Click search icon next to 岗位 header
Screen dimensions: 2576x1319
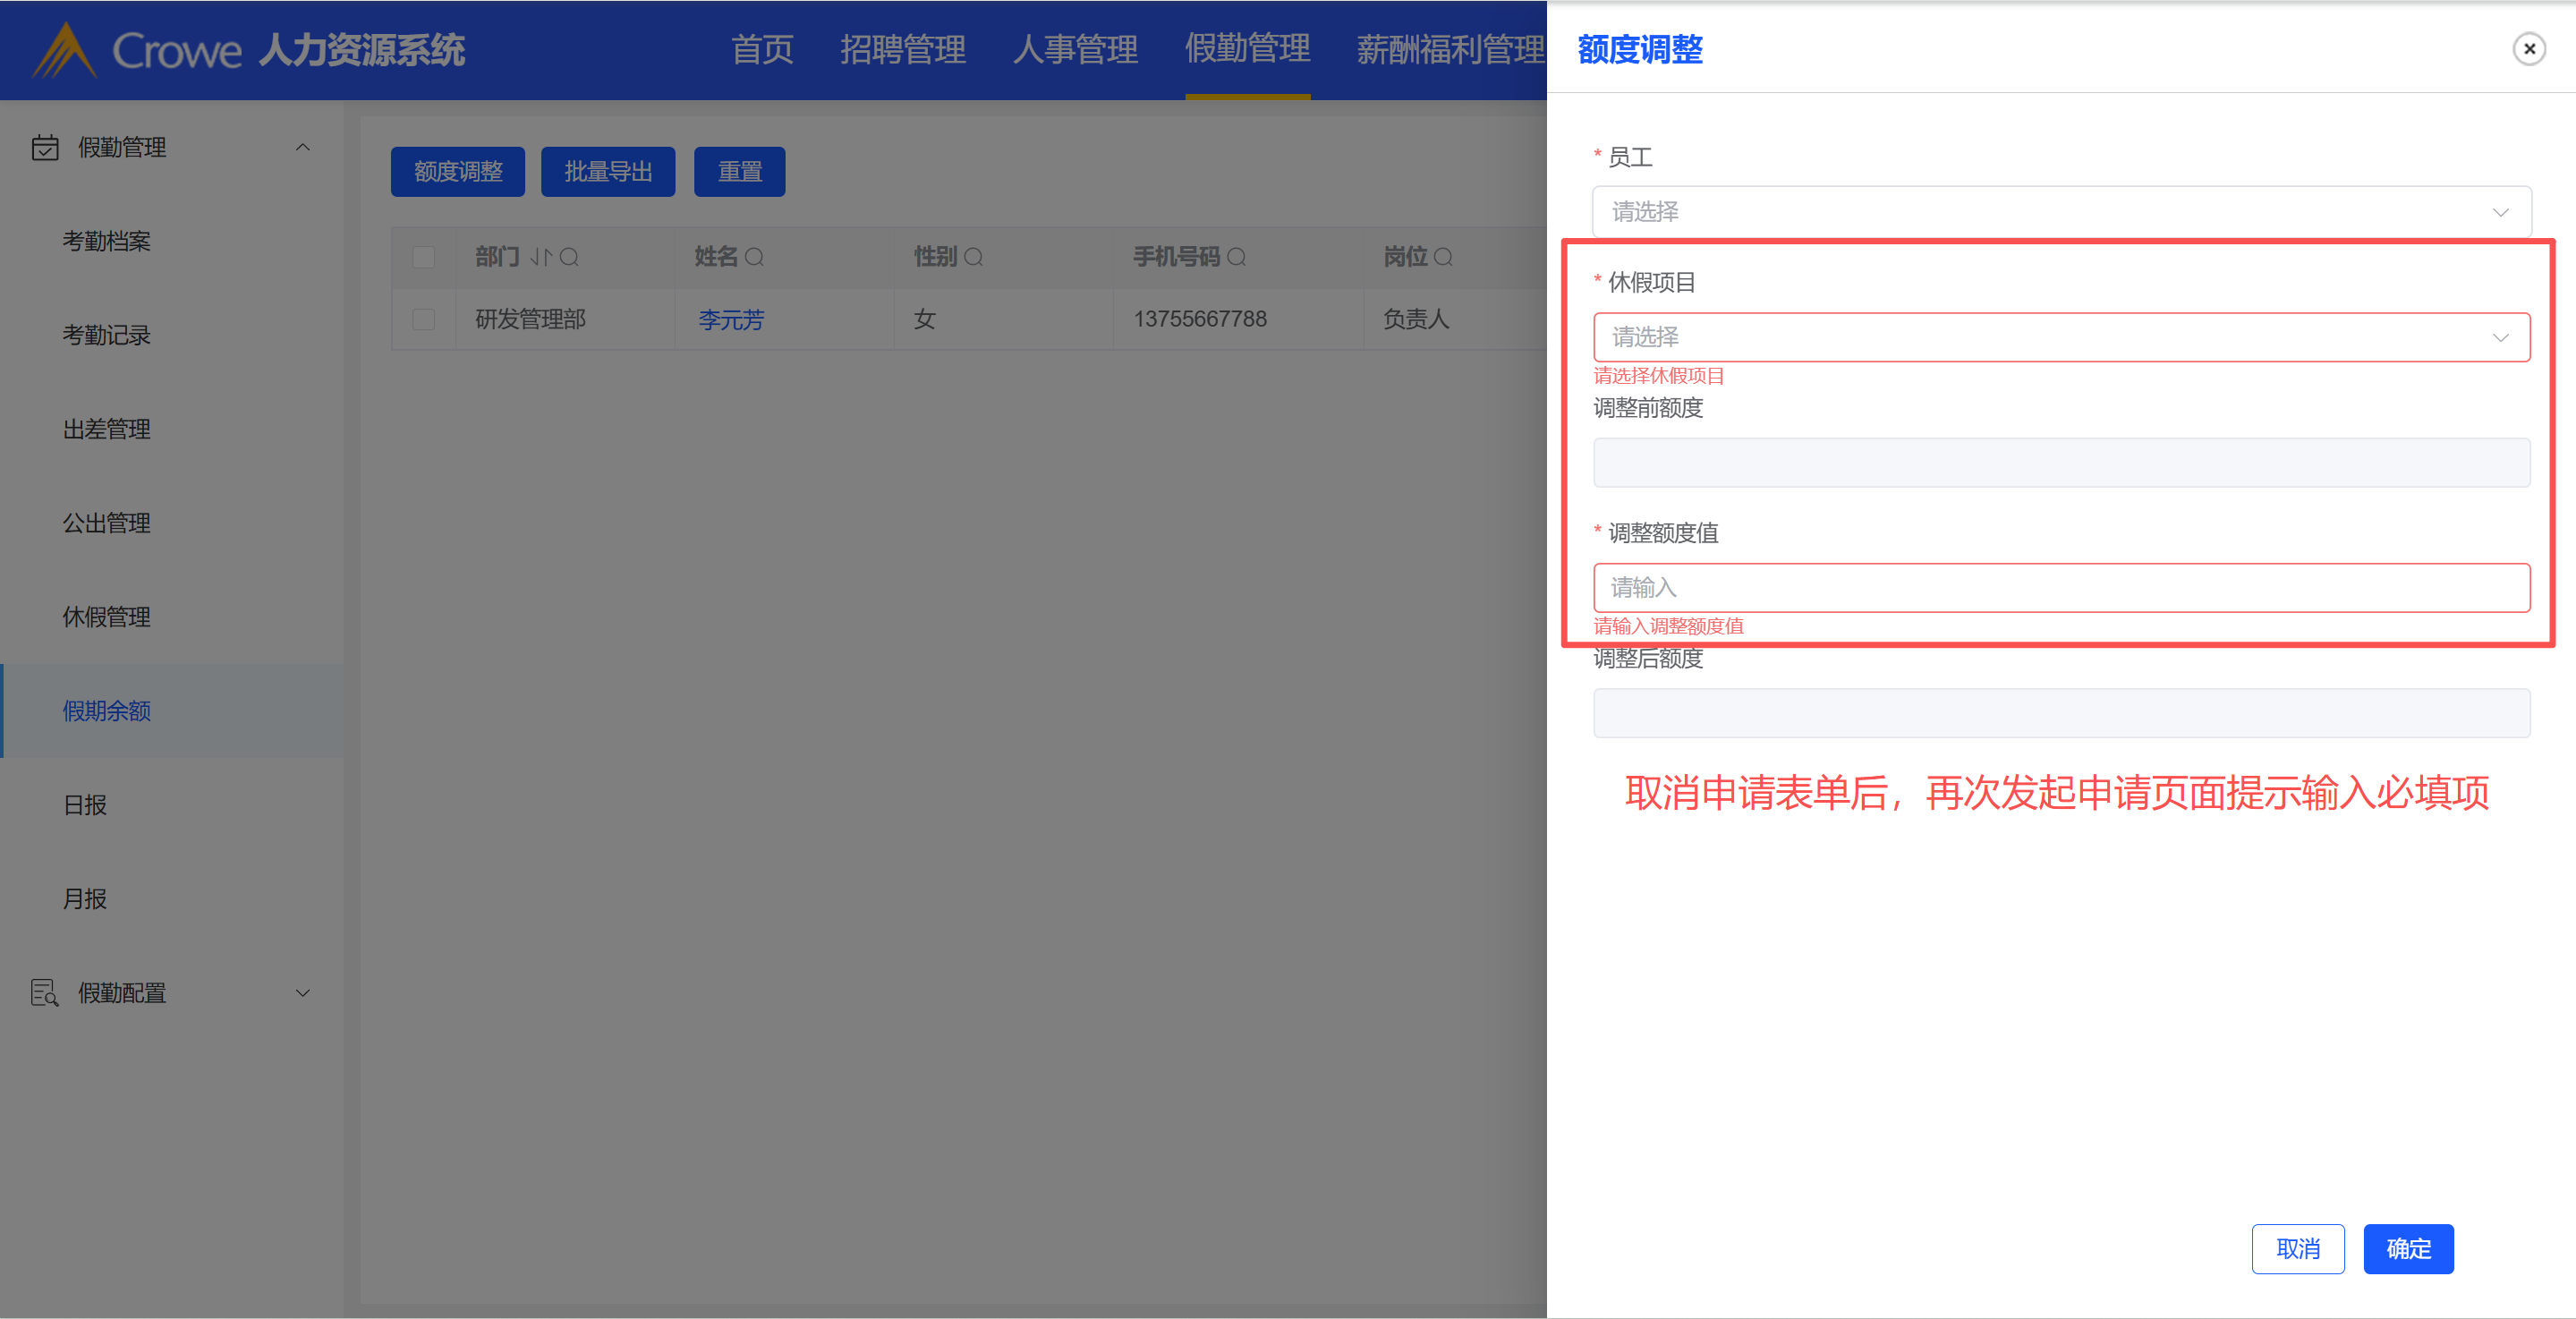[x=1443, y=257]
